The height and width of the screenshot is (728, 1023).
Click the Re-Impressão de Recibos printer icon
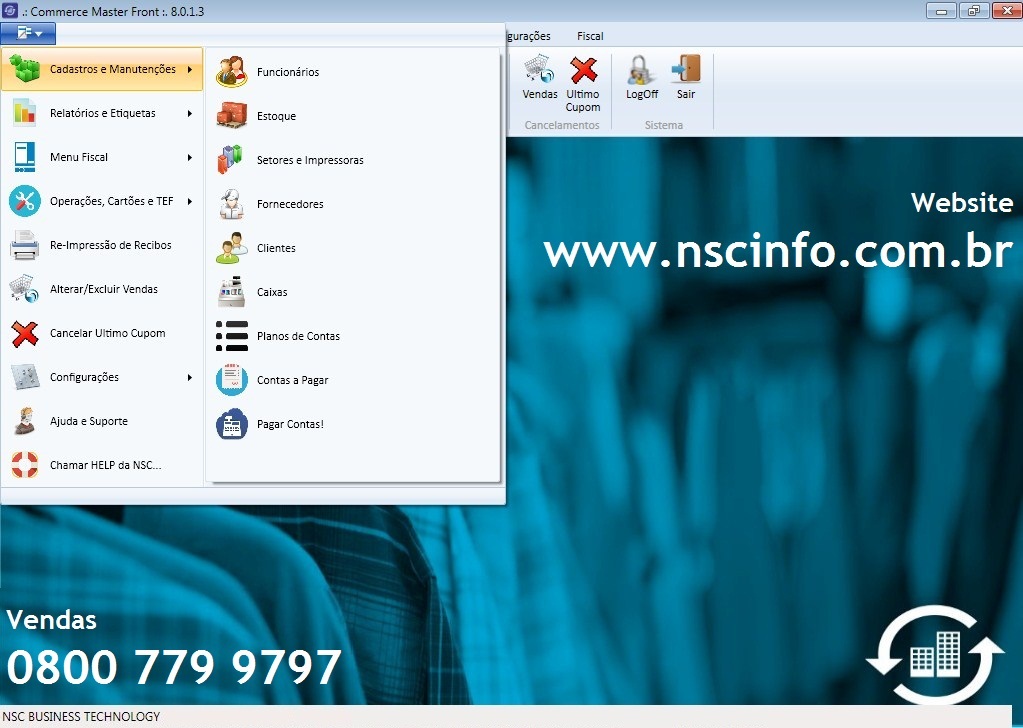click(x=25, y=245)
